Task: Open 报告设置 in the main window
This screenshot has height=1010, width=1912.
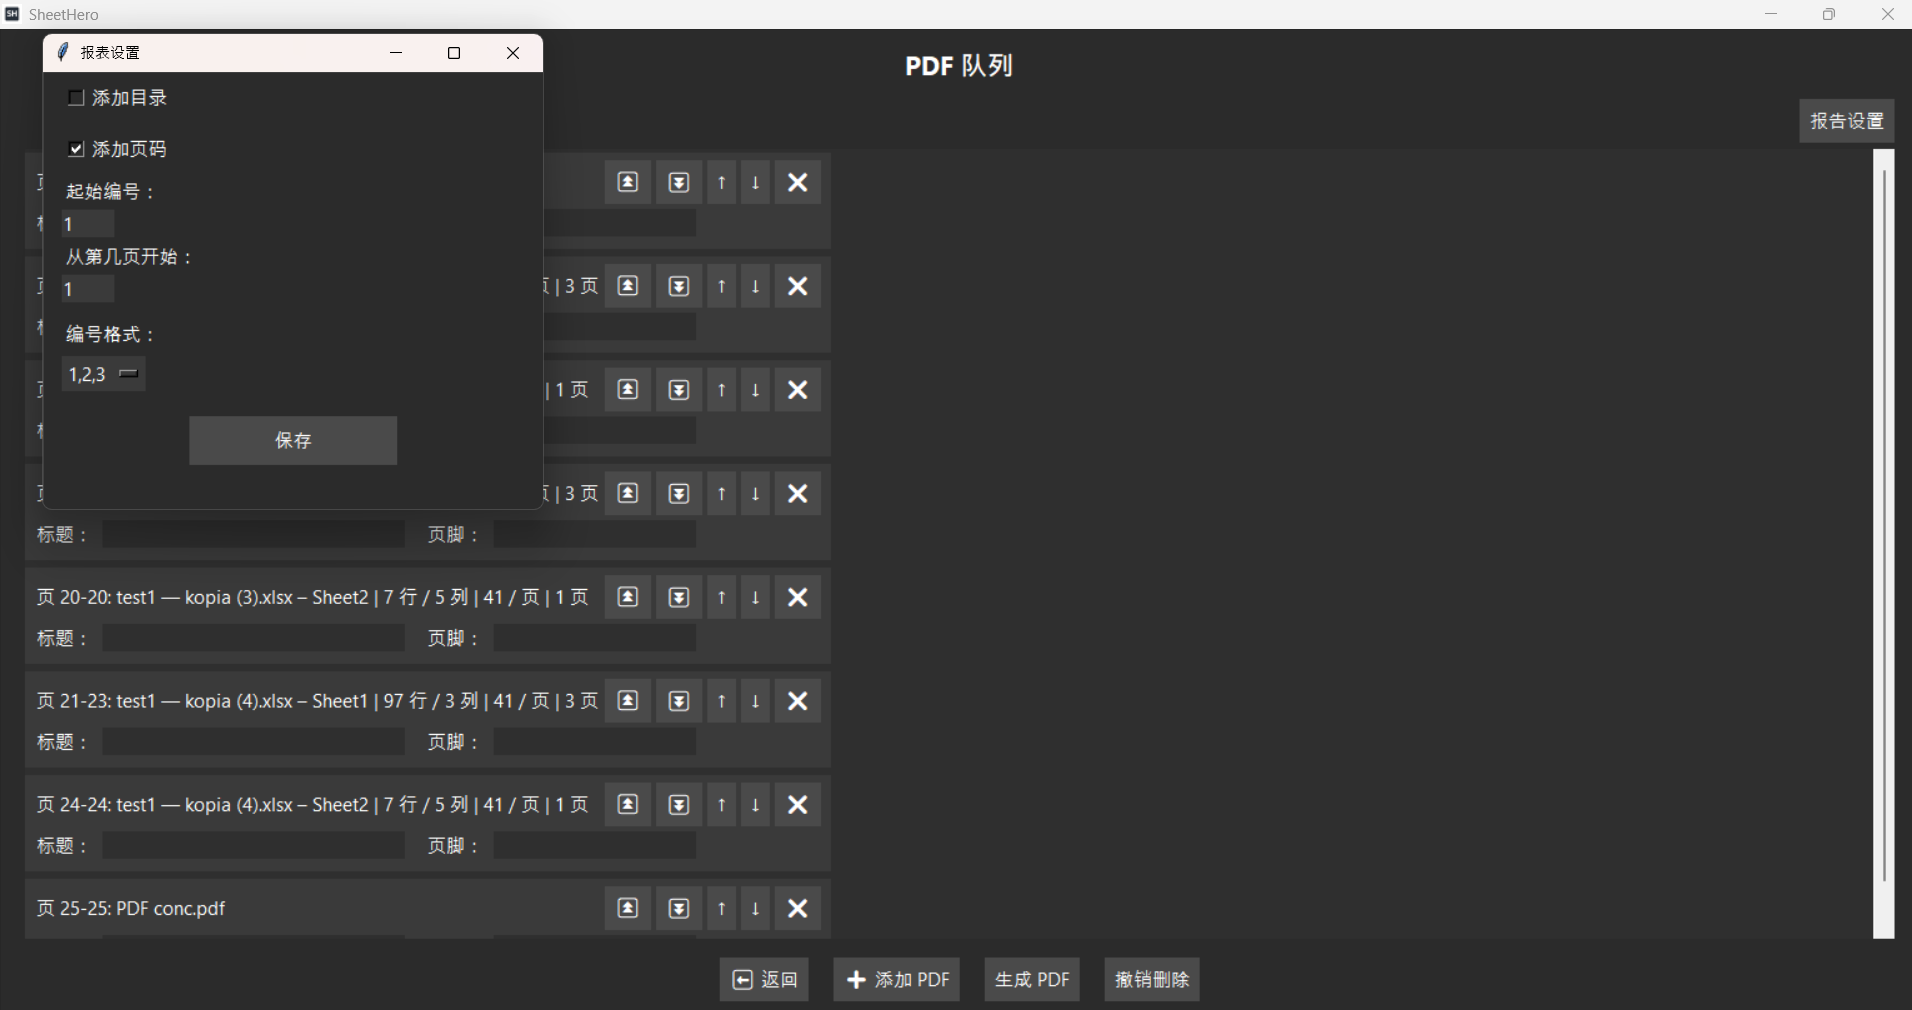Action: tap(1847, 121)
